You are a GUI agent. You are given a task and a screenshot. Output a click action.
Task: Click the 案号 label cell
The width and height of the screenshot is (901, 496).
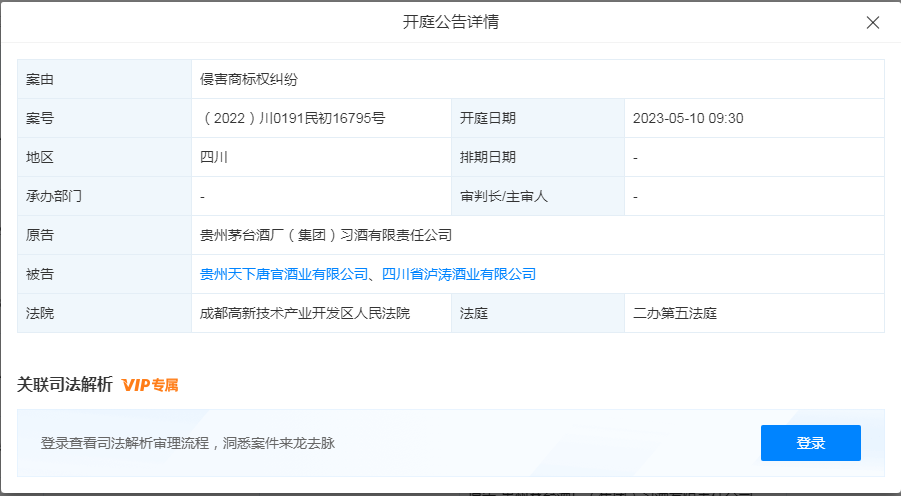tap(105, 118)
